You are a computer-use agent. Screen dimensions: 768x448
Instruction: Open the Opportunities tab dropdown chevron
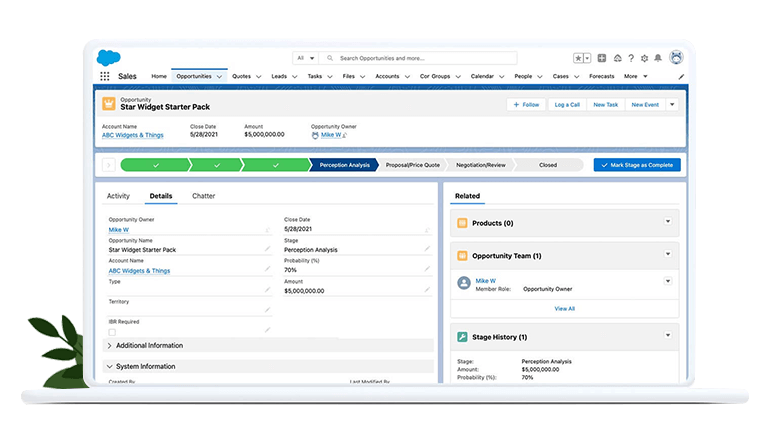pyautogui.click(x=219, y=77)
